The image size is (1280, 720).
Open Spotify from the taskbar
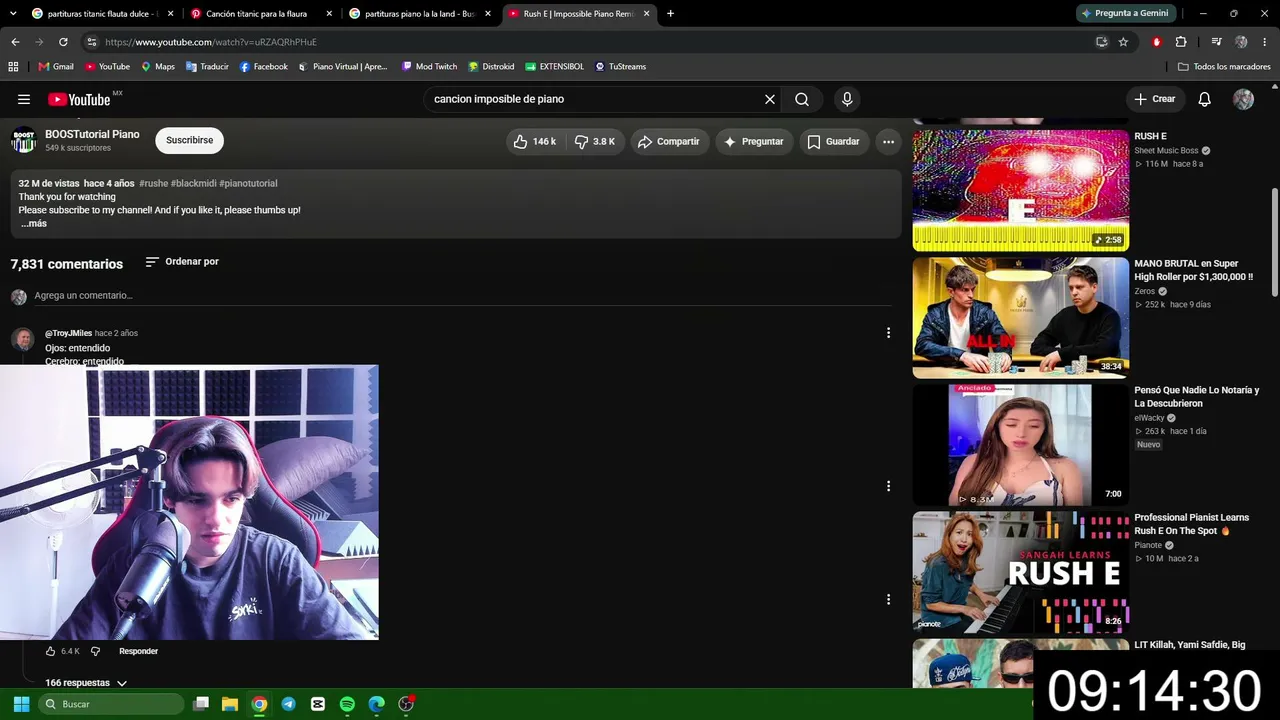(x=347, y=704)
